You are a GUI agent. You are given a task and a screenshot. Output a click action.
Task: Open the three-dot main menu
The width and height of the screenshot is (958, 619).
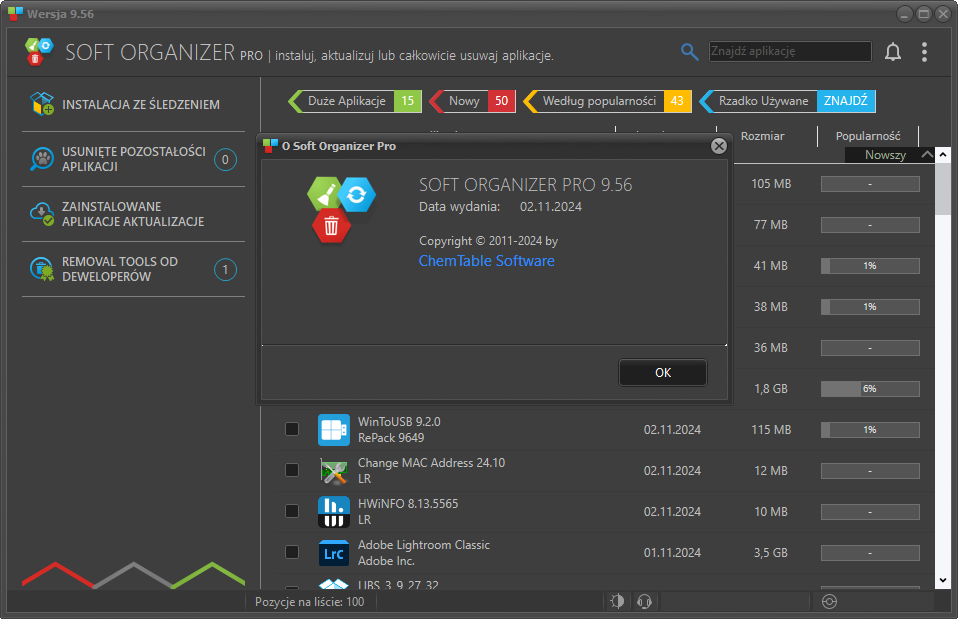pos(924,52)
